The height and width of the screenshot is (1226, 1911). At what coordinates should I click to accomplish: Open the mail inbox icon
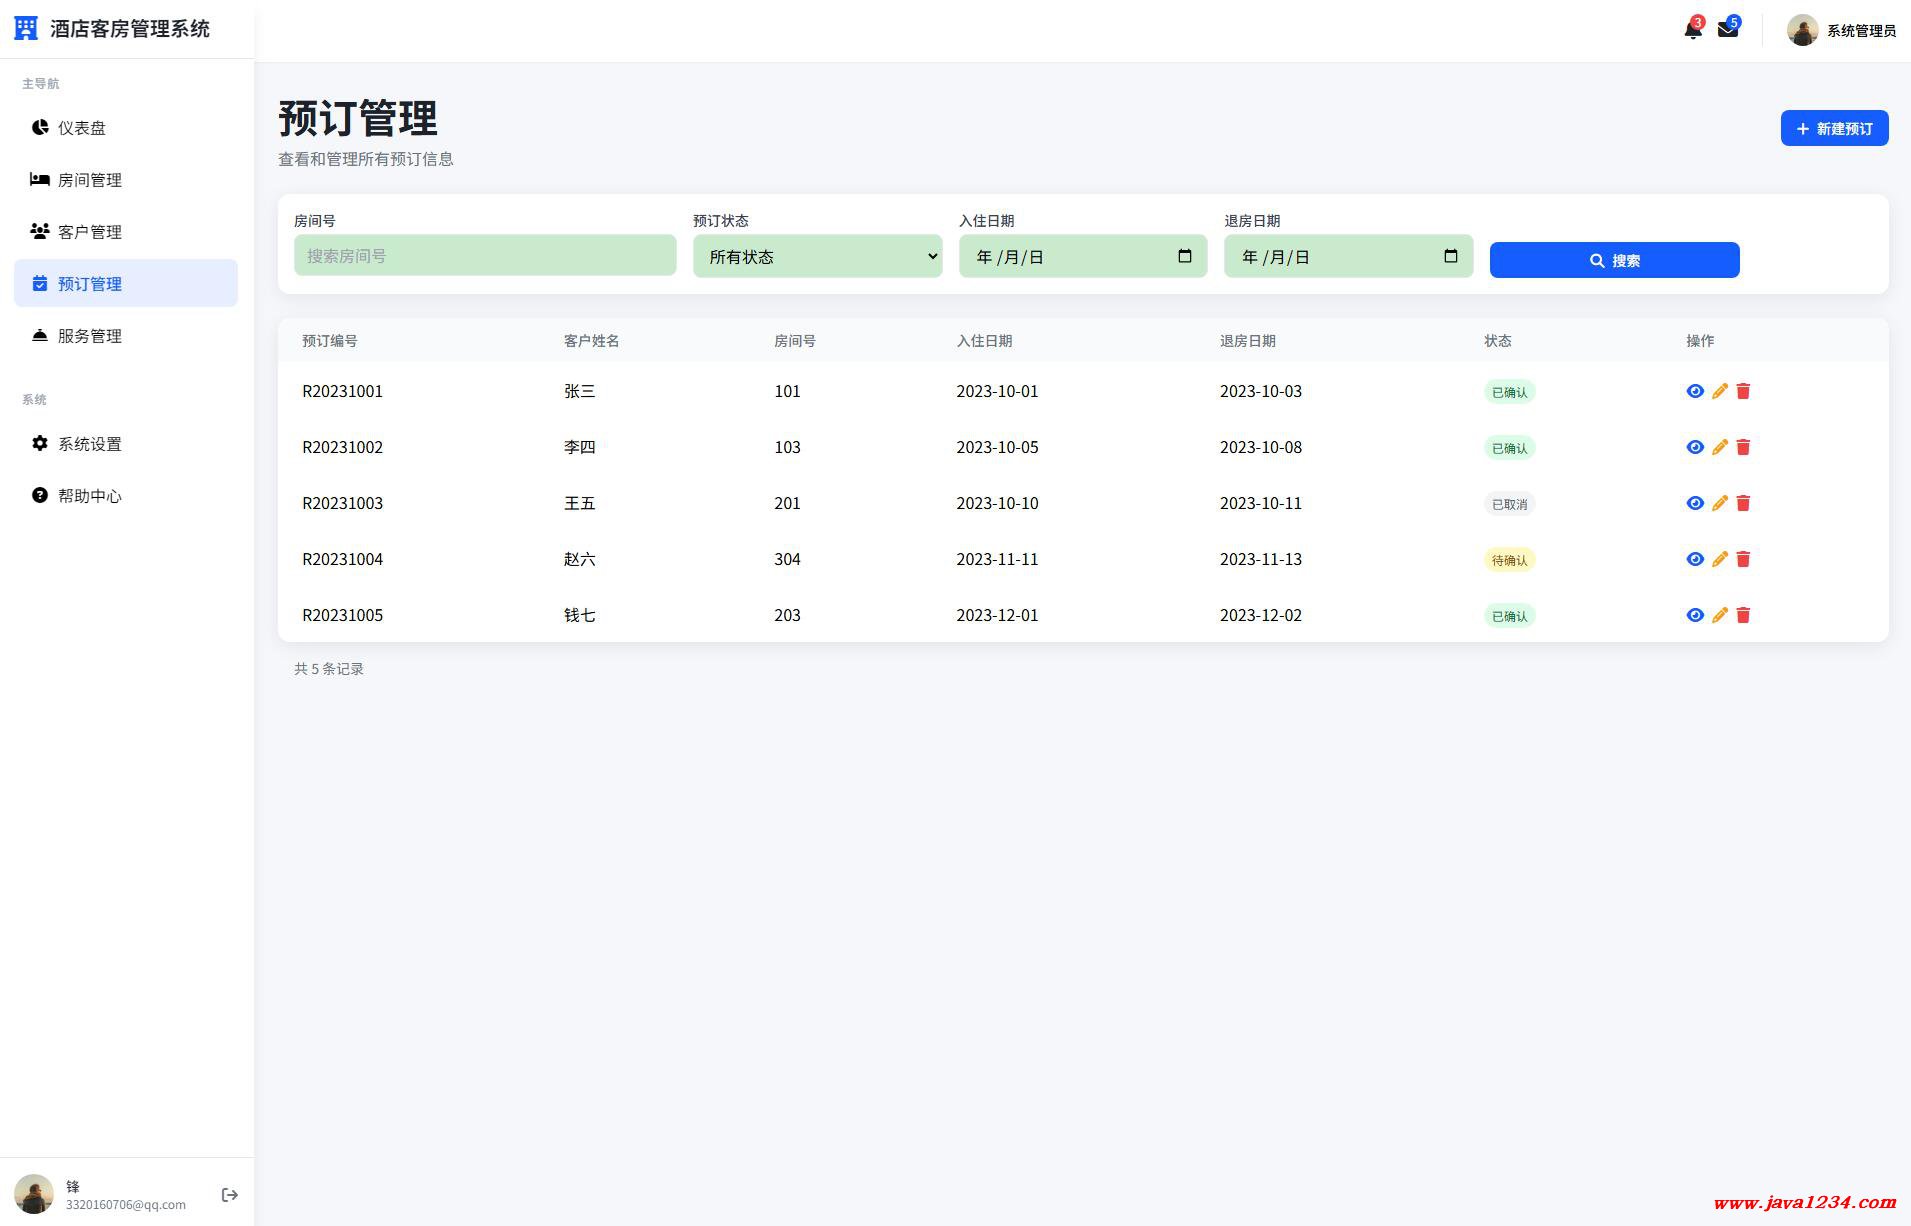(x=1727, y=30)
